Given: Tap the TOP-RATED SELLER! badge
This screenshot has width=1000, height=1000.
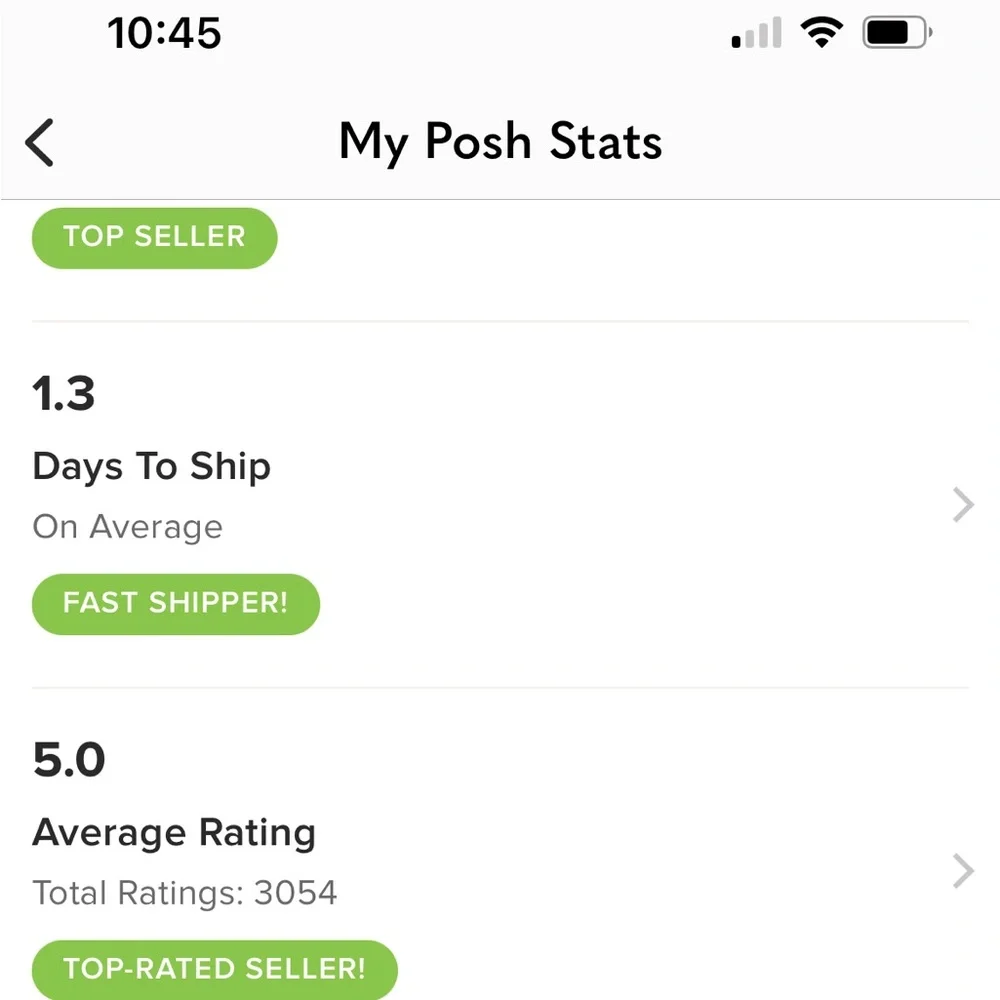Looking at the screenshot, I should pos(214,969).
